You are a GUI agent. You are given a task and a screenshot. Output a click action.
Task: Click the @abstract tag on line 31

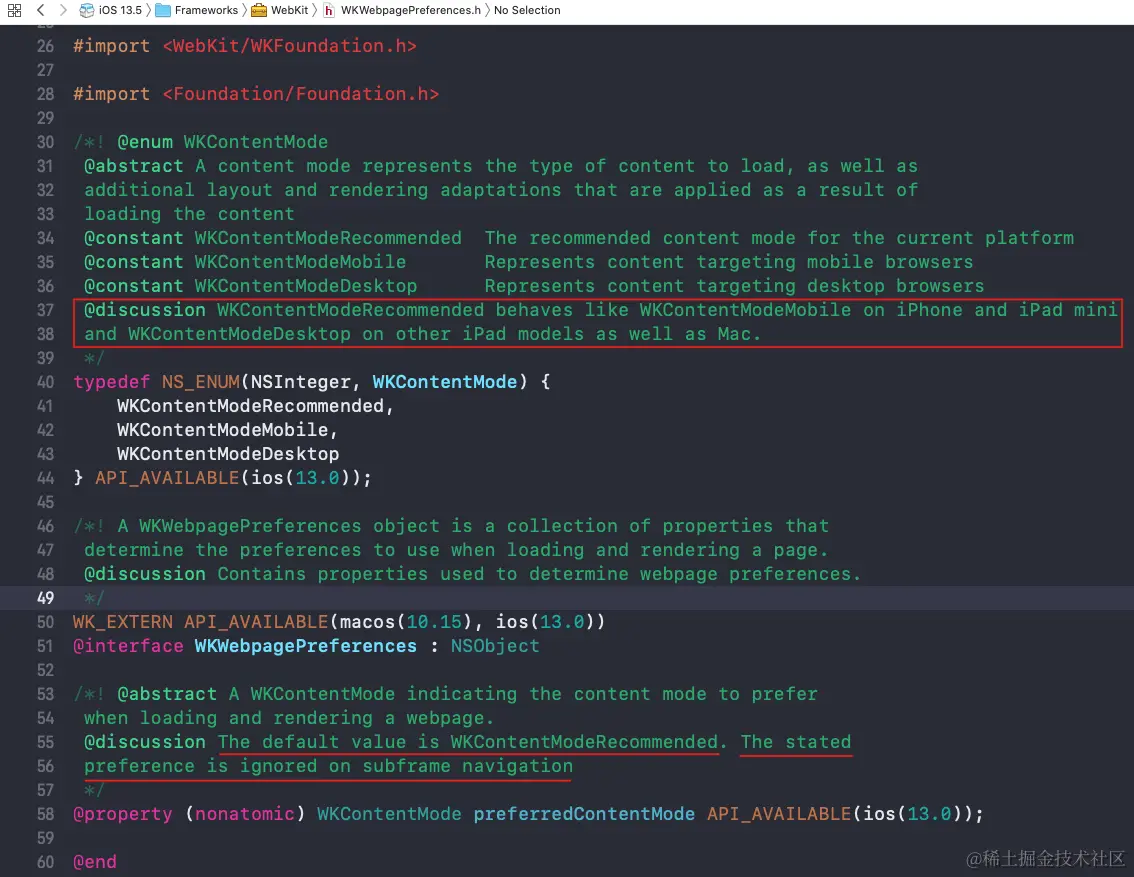(134, 166)
